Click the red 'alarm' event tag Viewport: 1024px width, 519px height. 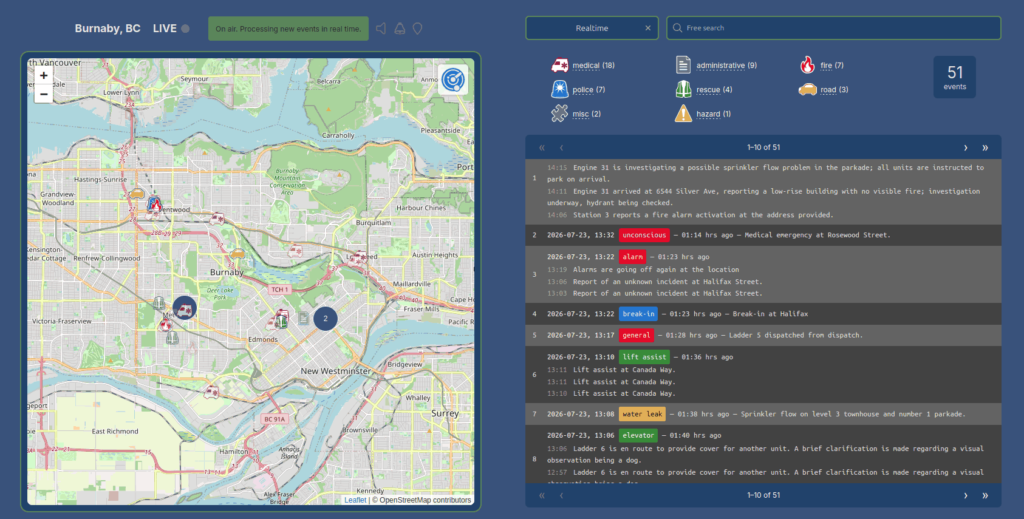(x=632, y=257)
